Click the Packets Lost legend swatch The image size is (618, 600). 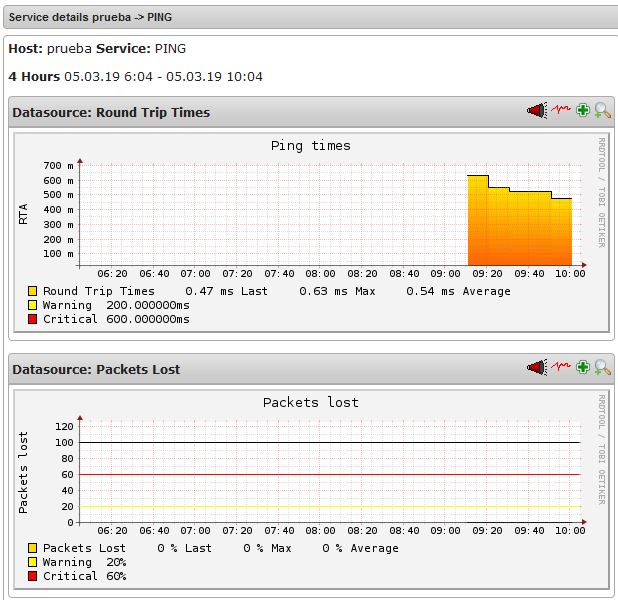coord(33,548)
